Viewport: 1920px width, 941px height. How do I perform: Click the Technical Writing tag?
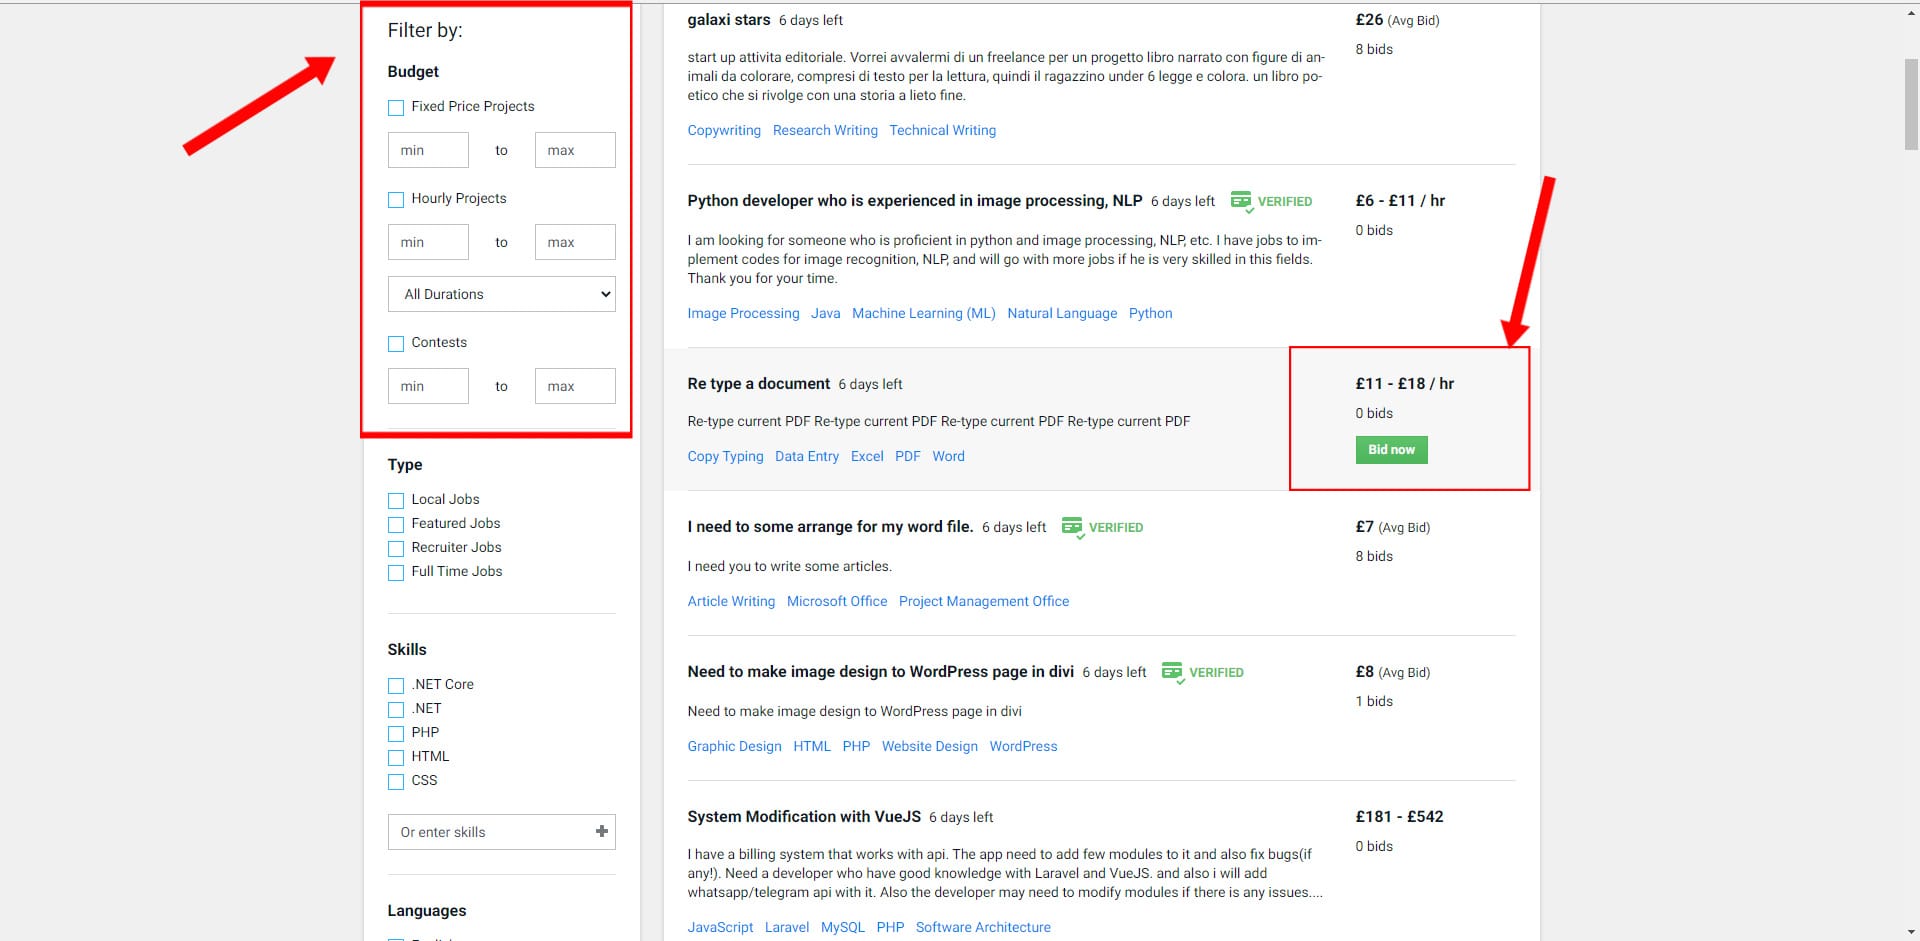pos(942,130)
